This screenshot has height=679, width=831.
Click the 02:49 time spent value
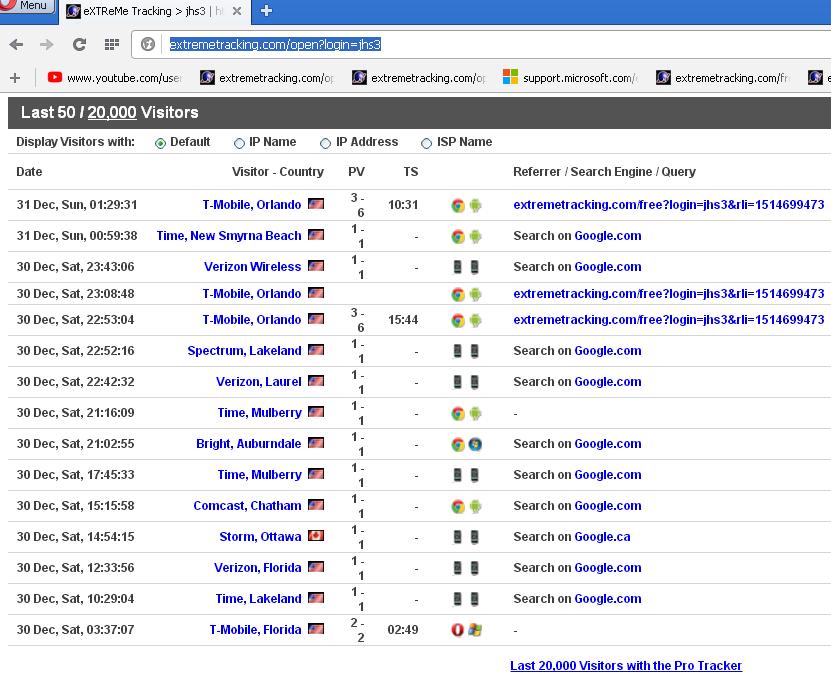pyautogui.click(x=403, y=630)
